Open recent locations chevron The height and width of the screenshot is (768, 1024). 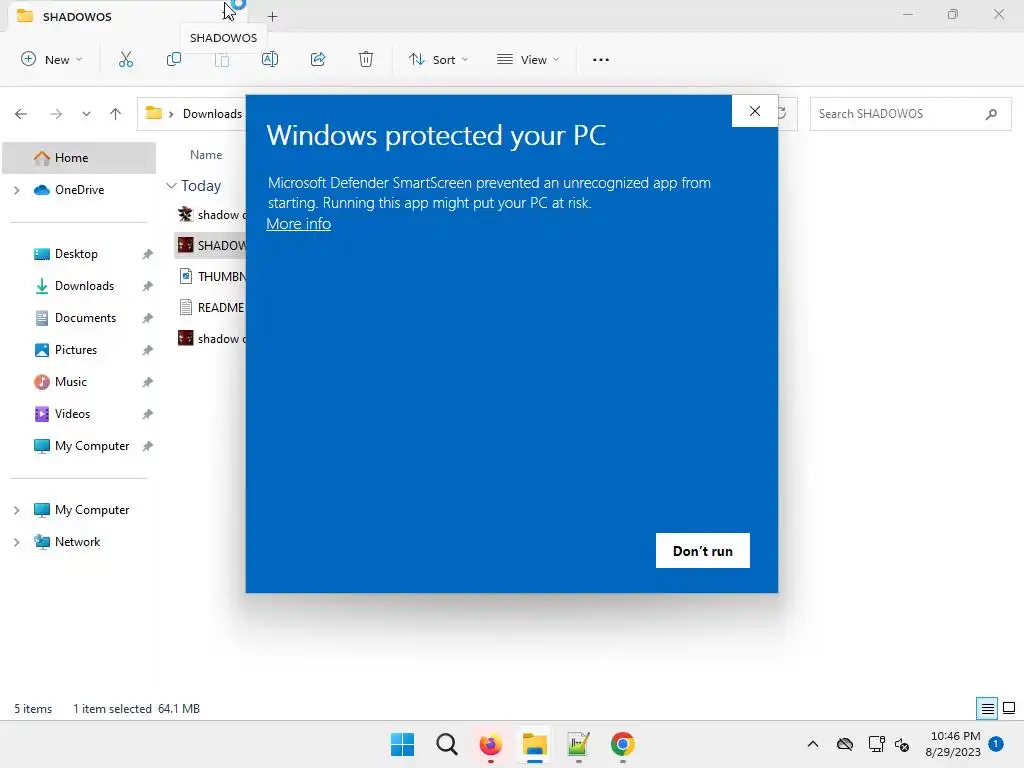pyautogui.click(x=86, y=114)
